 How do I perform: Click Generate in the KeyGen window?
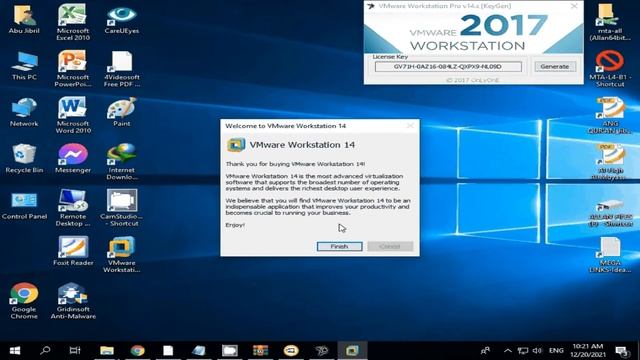tap(555, 67)
